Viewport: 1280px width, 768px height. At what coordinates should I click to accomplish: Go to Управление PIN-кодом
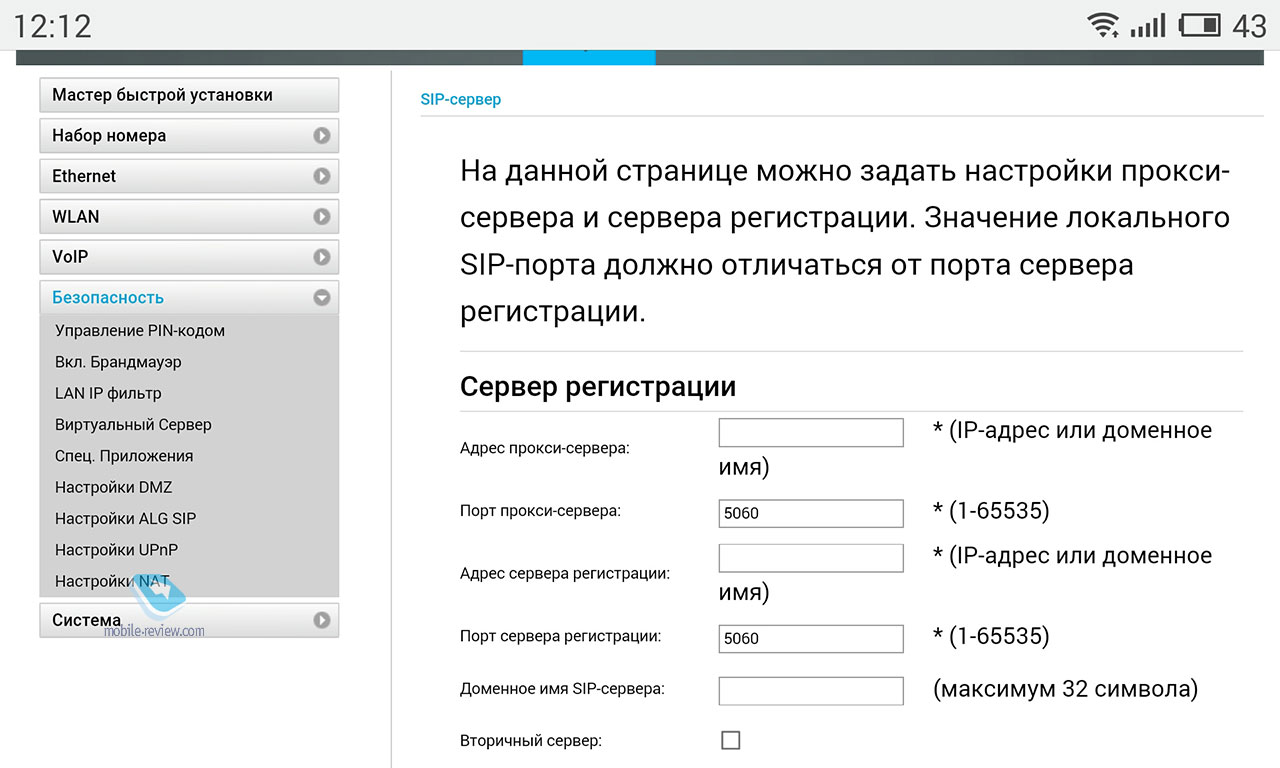[140, 331]
